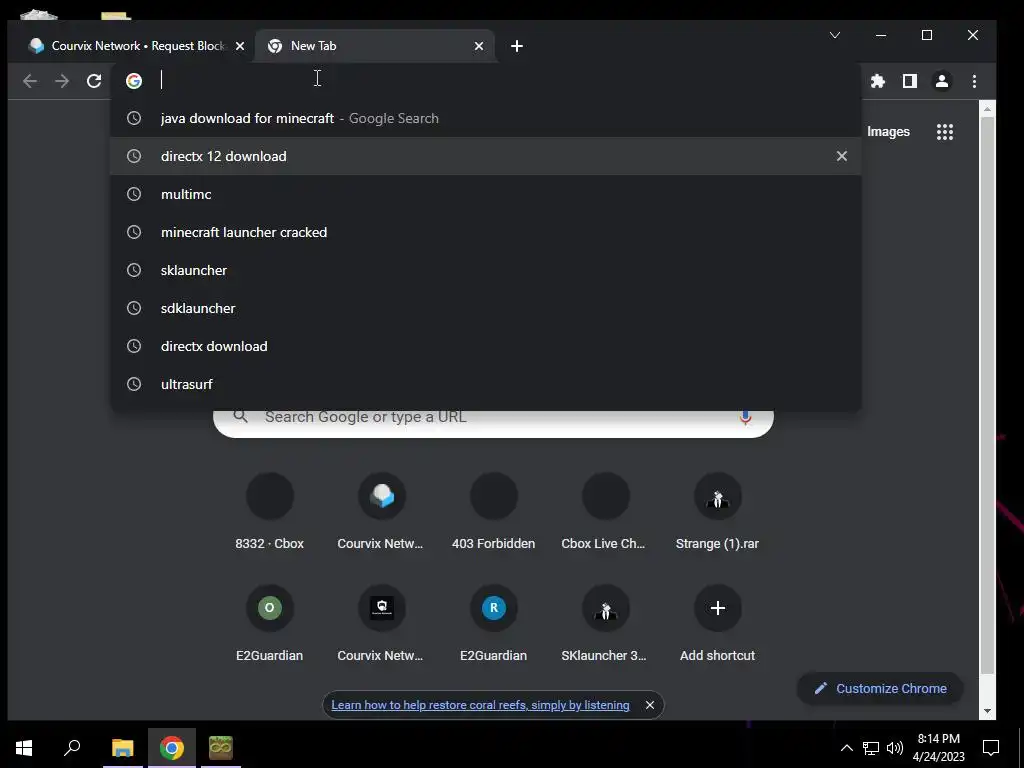
Task: Open the Windows Start menu
Action: [x=24, y=748]
